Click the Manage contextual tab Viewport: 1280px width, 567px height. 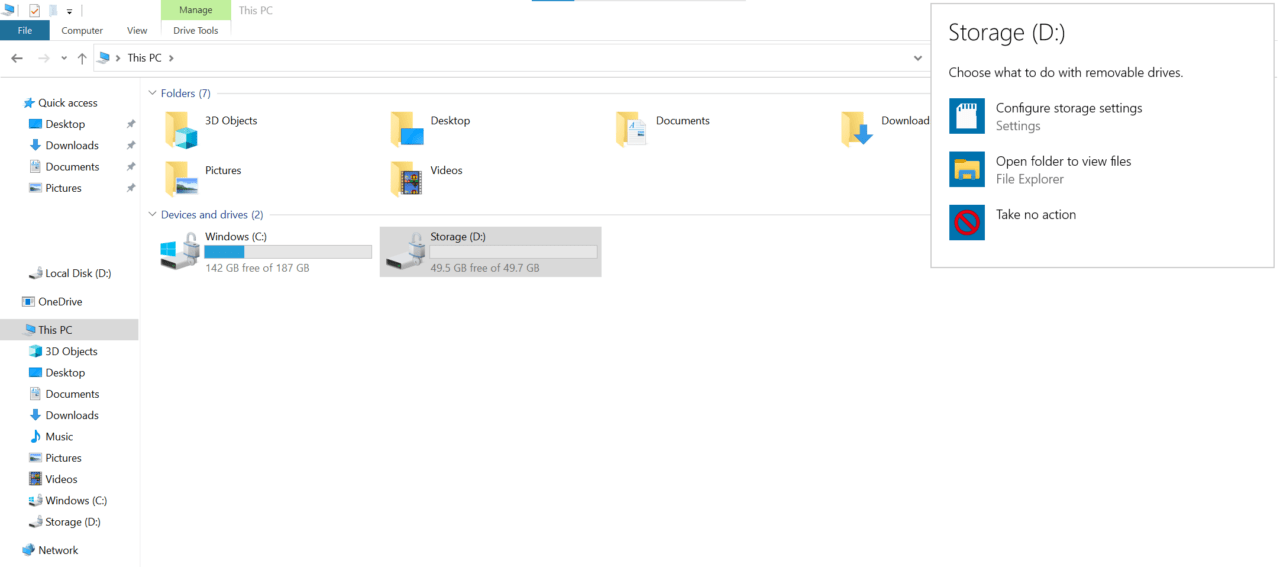(x=196, y=10)
